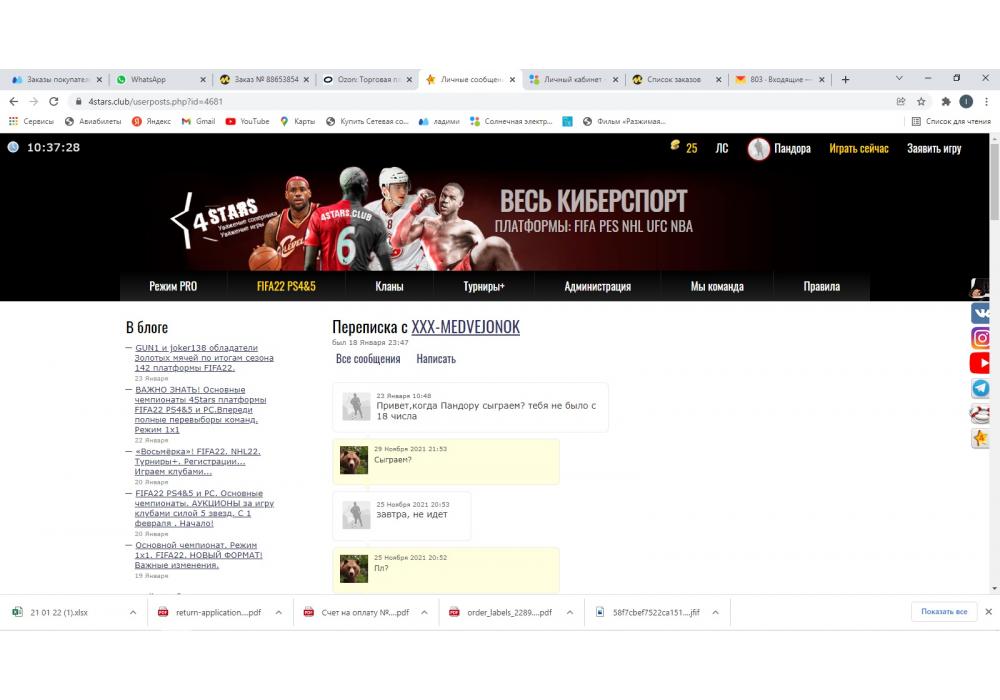
Task: Open the Карты bookmark
Action: coord(297,121)
